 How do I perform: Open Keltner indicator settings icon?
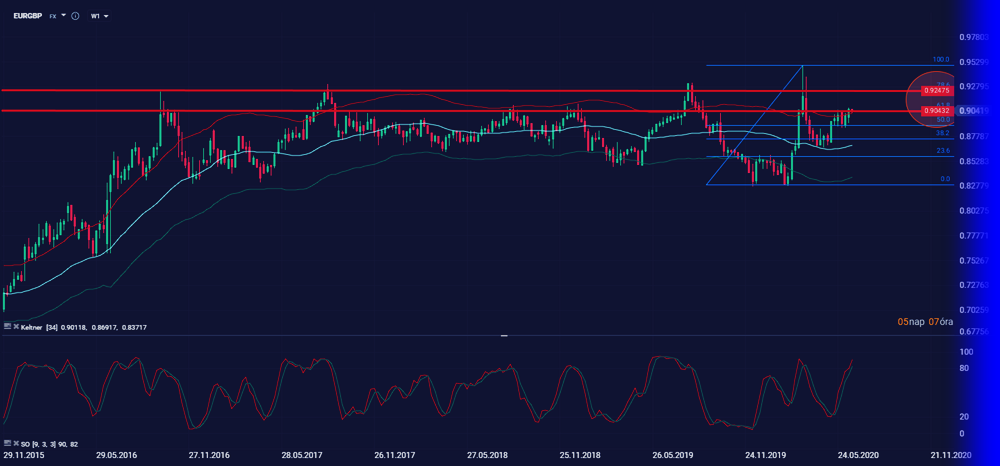point(8,327)
